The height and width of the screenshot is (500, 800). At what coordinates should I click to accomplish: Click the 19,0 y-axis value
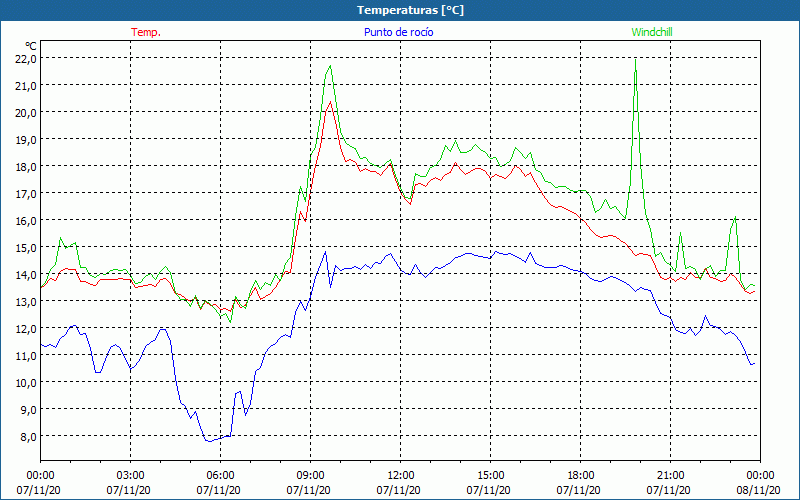click(x=26, y=140)
